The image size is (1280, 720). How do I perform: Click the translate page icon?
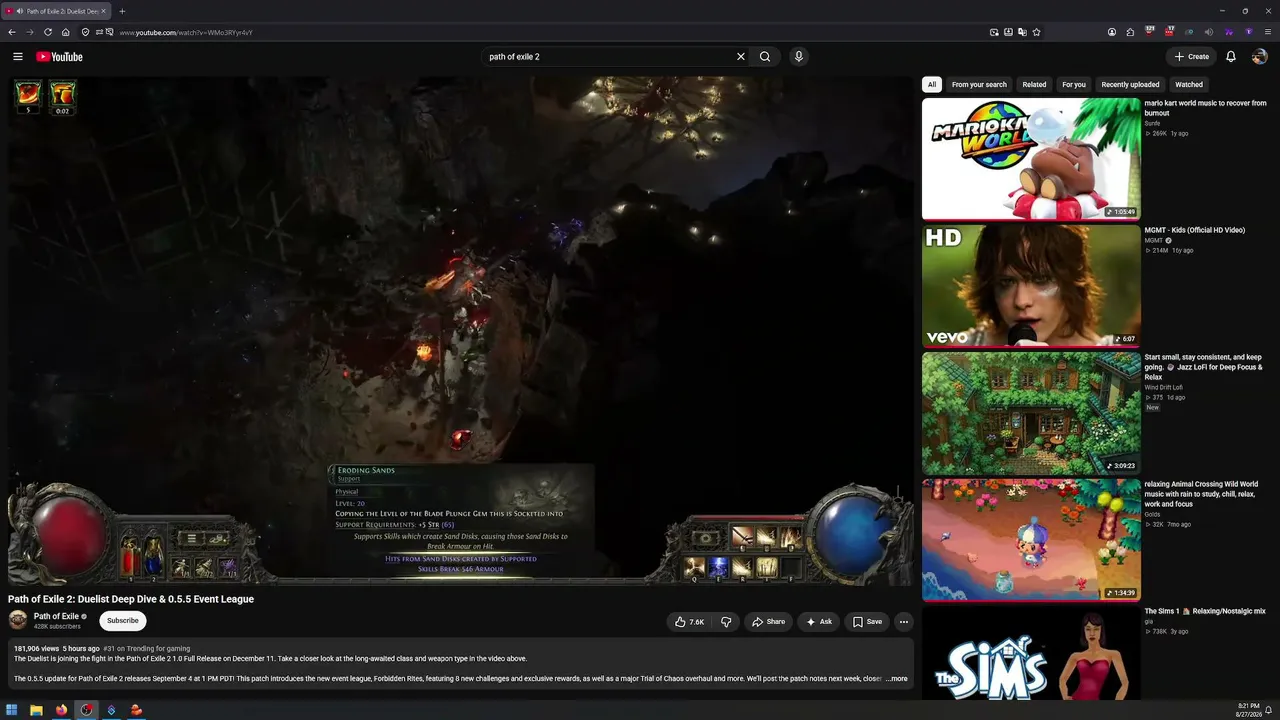1022,32
